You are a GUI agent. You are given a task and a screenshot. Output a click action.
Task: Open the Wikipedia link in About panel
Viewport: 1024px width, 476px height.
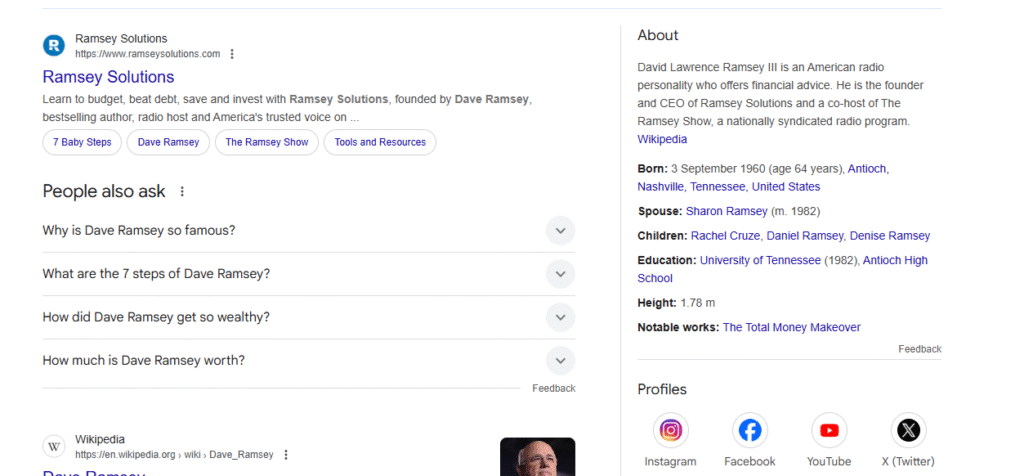click(x=662, y=140)
